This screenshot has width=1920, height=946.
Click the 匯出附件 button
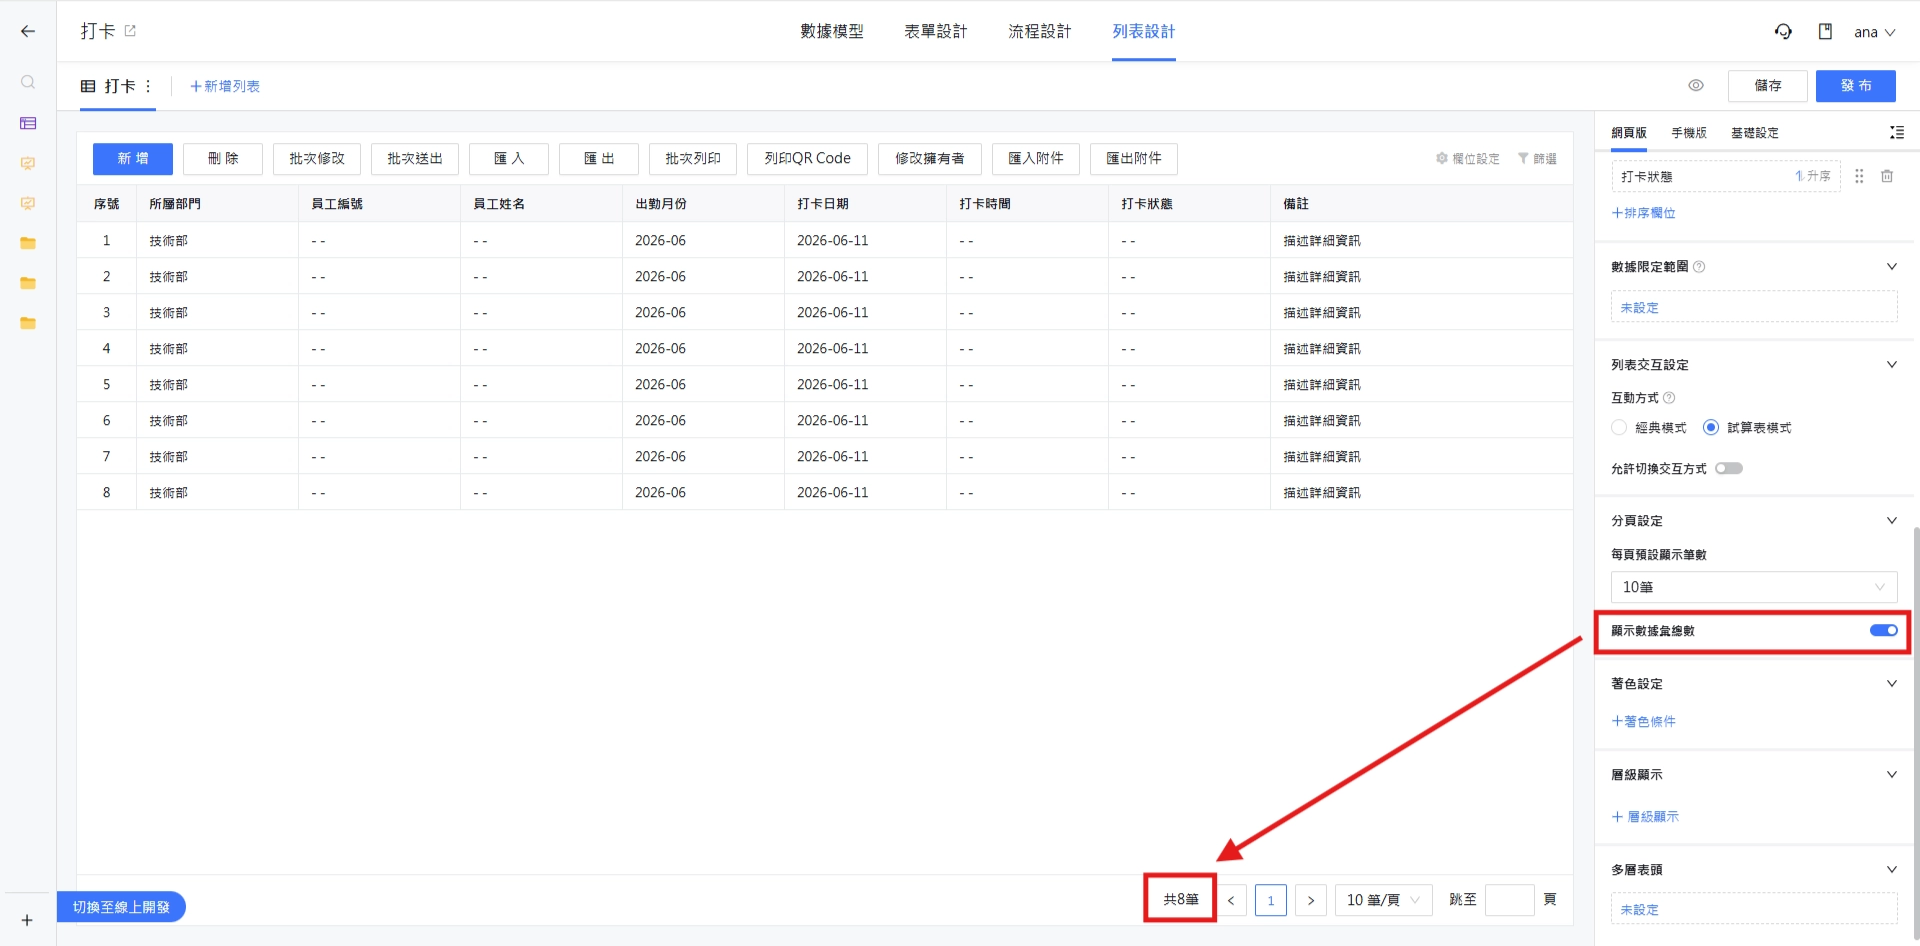click(1134, 159)
